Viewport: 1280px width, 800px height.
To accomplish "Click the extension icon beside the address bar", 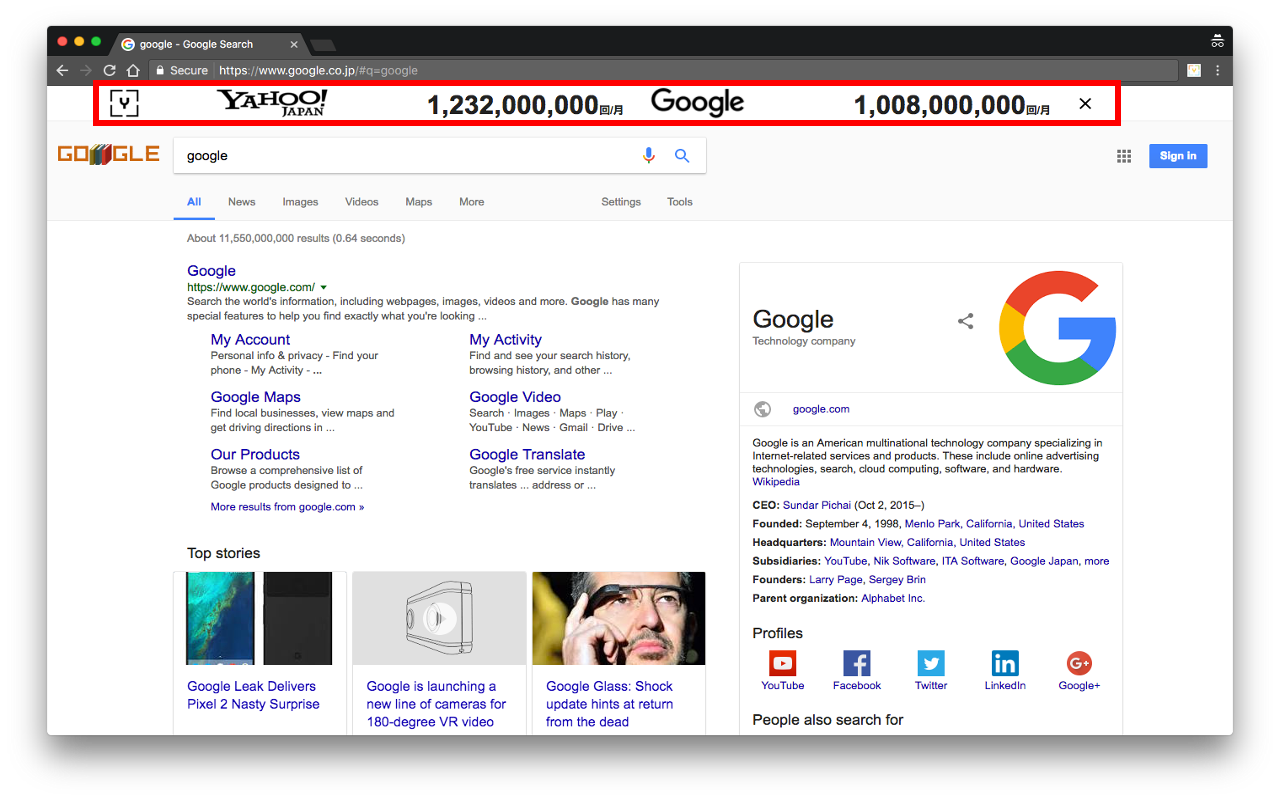I will (1194, 71).
